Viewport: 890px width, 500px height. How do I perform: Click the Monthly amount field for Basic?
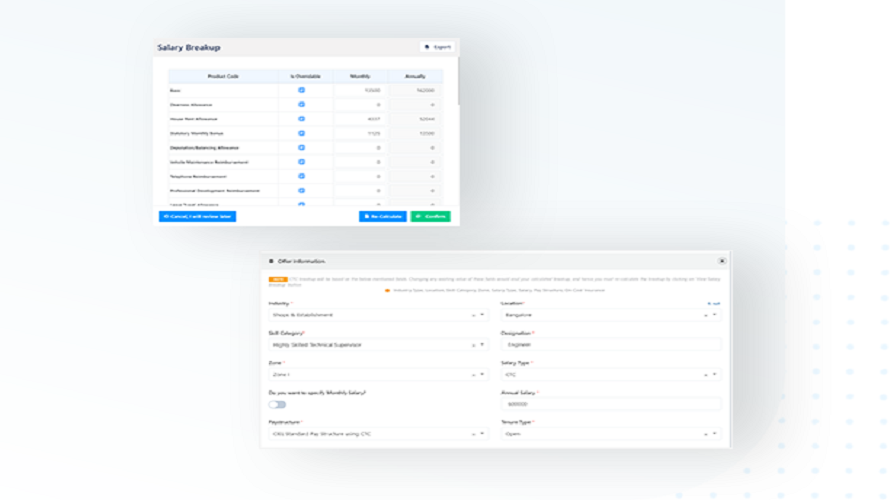tap(360, 90)
